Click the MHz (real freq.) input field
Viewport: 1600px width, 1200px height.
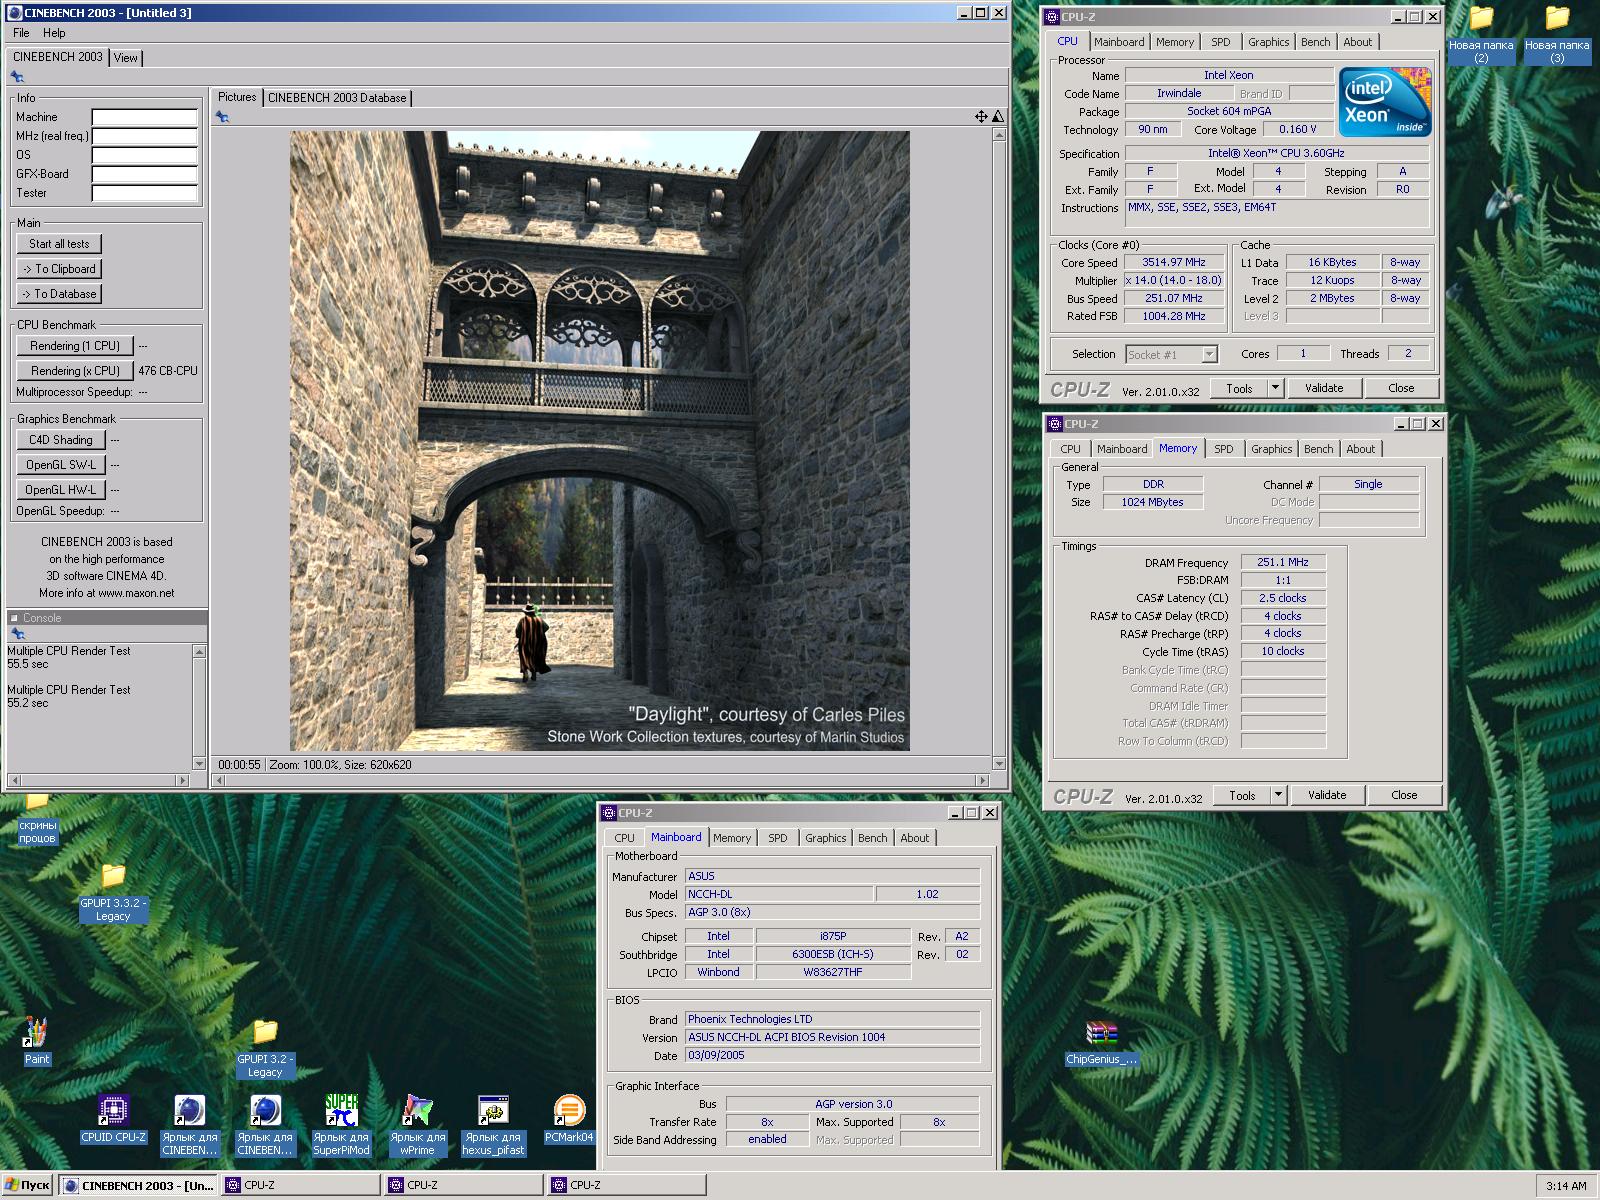pos(145,136)
